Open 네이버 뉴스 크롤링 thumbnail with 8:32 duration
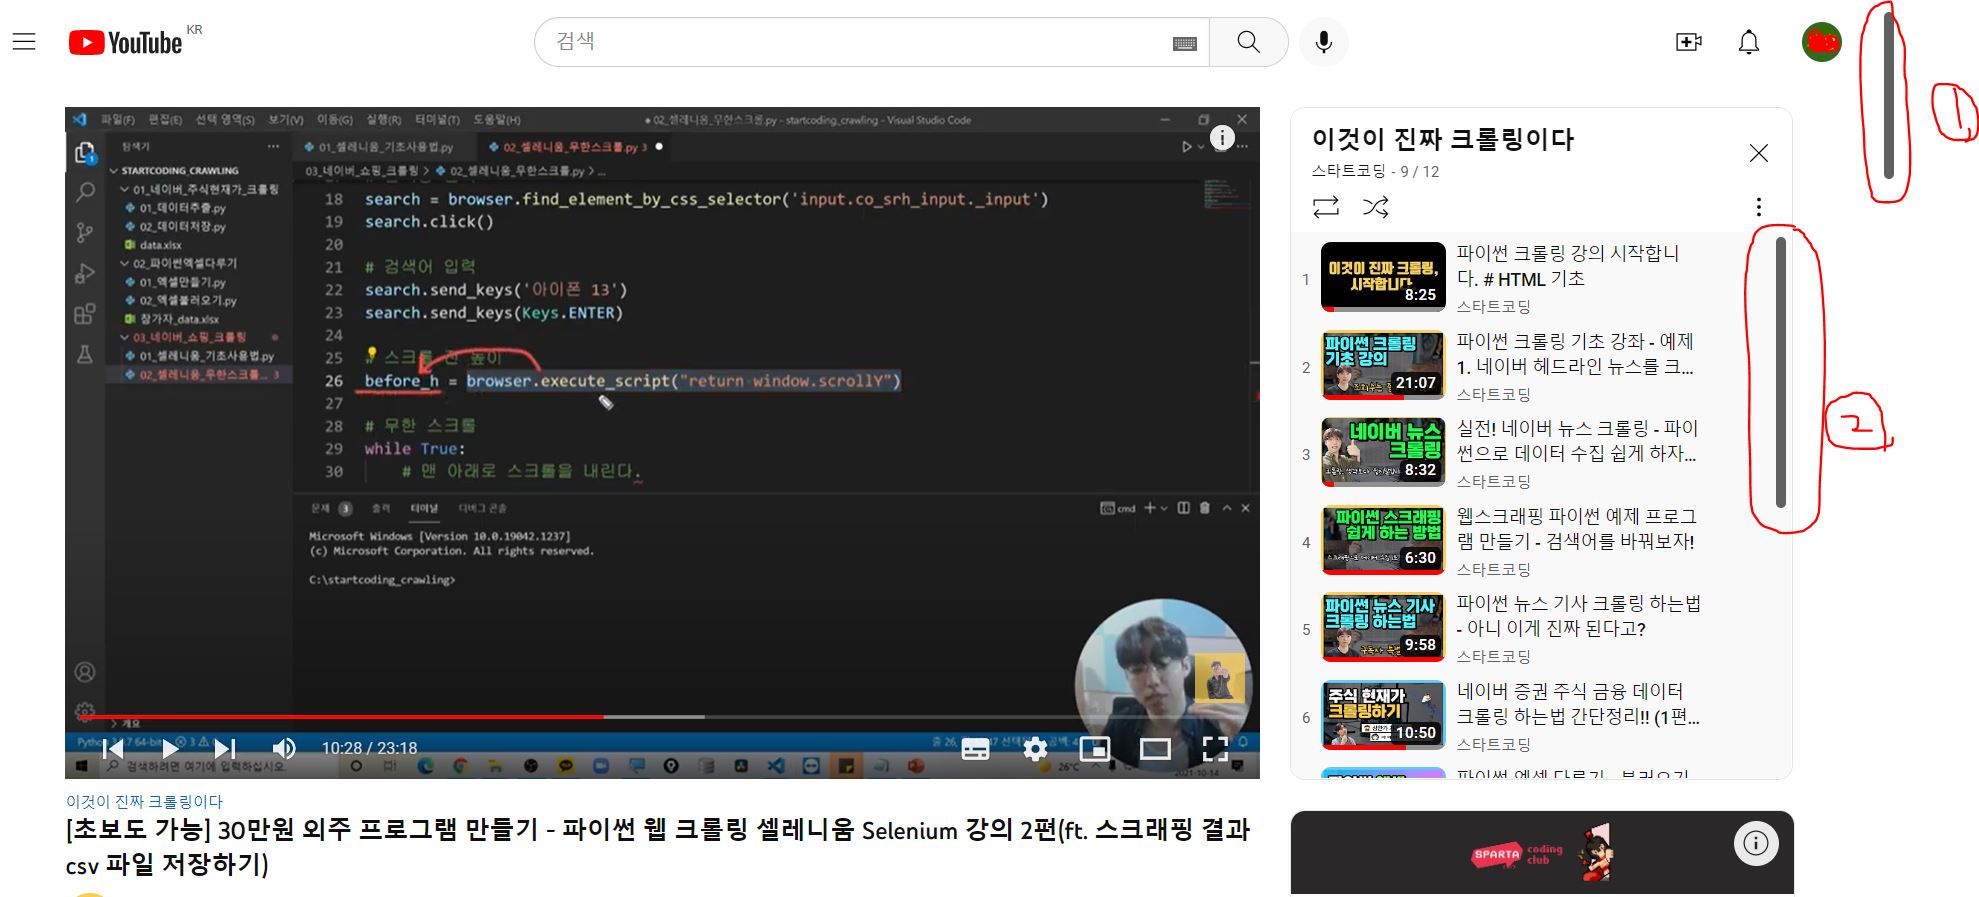The height and width of the screenshot is (897, 1979). 1383,451
